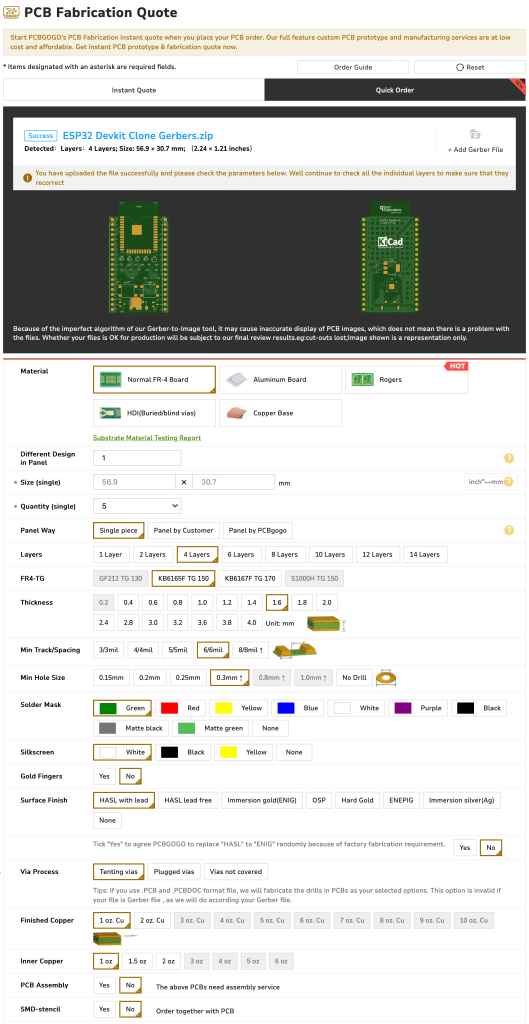Set Gold Fingers to Yes
The height and width of the screenshot is (1024, 529).
pos(103,776)
